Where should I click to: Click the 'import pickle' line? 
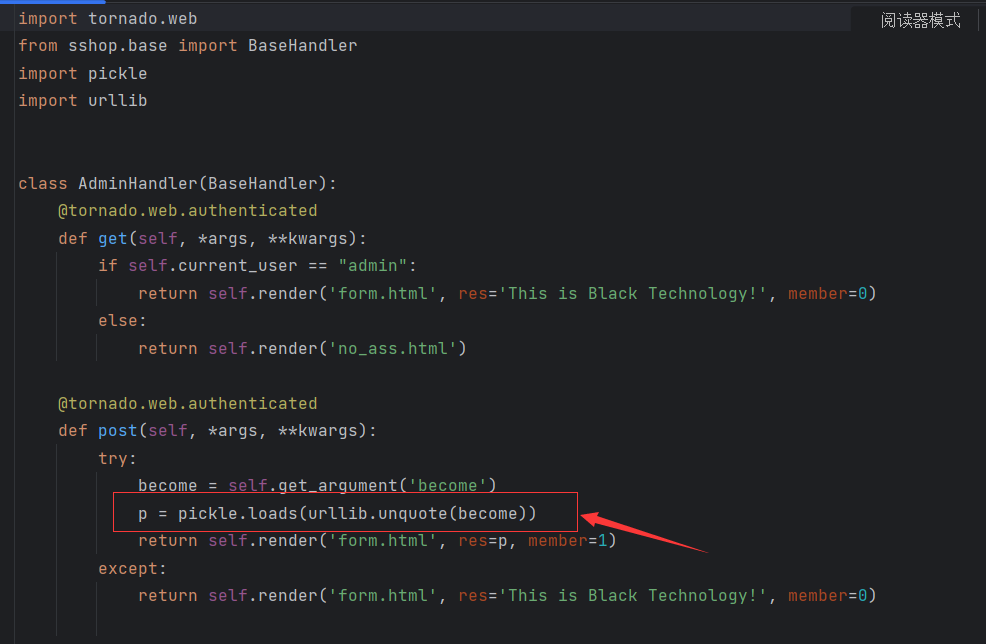point(82,73)
